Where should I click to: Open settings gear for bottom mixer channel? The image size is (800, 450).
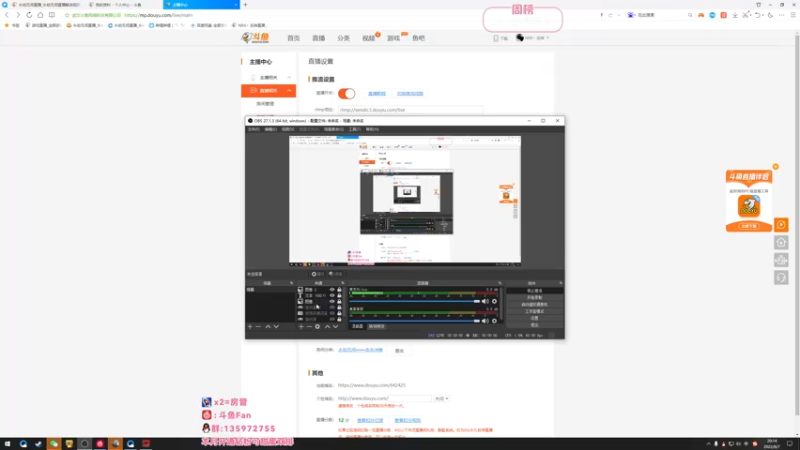click(494, 321)
